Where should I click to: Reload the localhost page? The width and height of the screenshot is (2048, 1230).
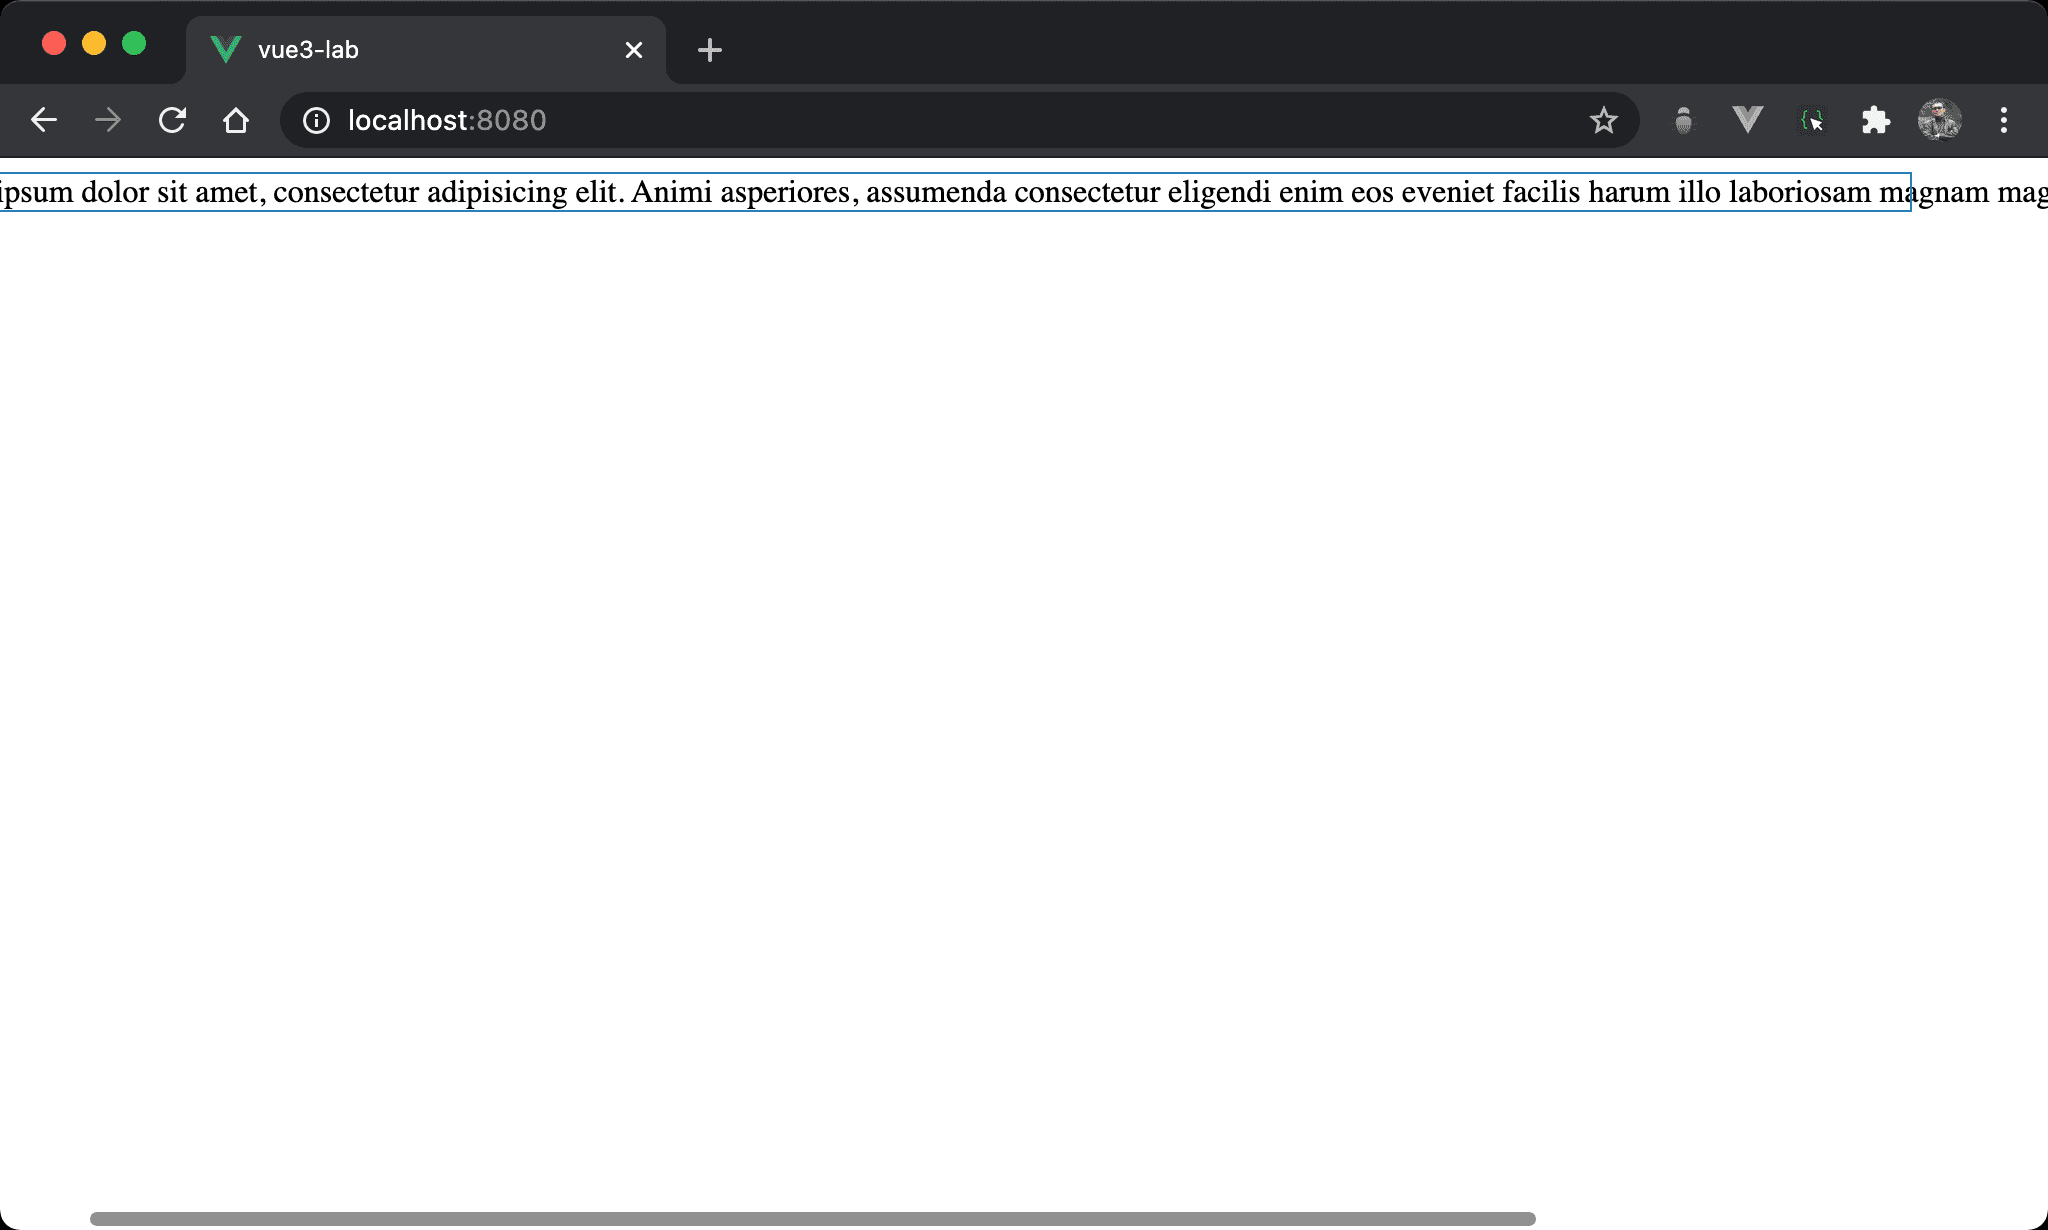tap(172, 121)
